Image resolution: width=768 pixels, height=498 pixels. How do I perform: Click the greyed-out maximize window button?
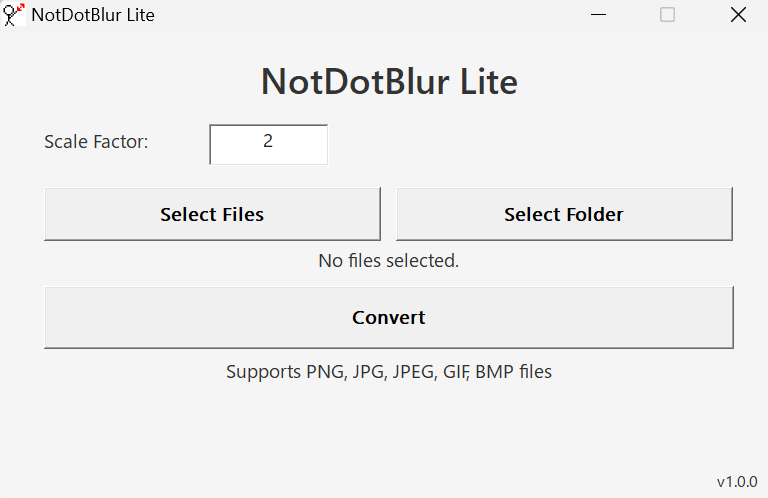click(x=667, y=15)
